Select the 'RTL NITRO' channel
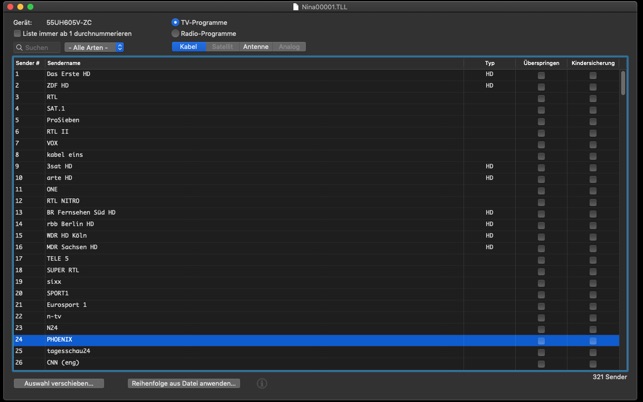643x402 pixels. point(316,201)
